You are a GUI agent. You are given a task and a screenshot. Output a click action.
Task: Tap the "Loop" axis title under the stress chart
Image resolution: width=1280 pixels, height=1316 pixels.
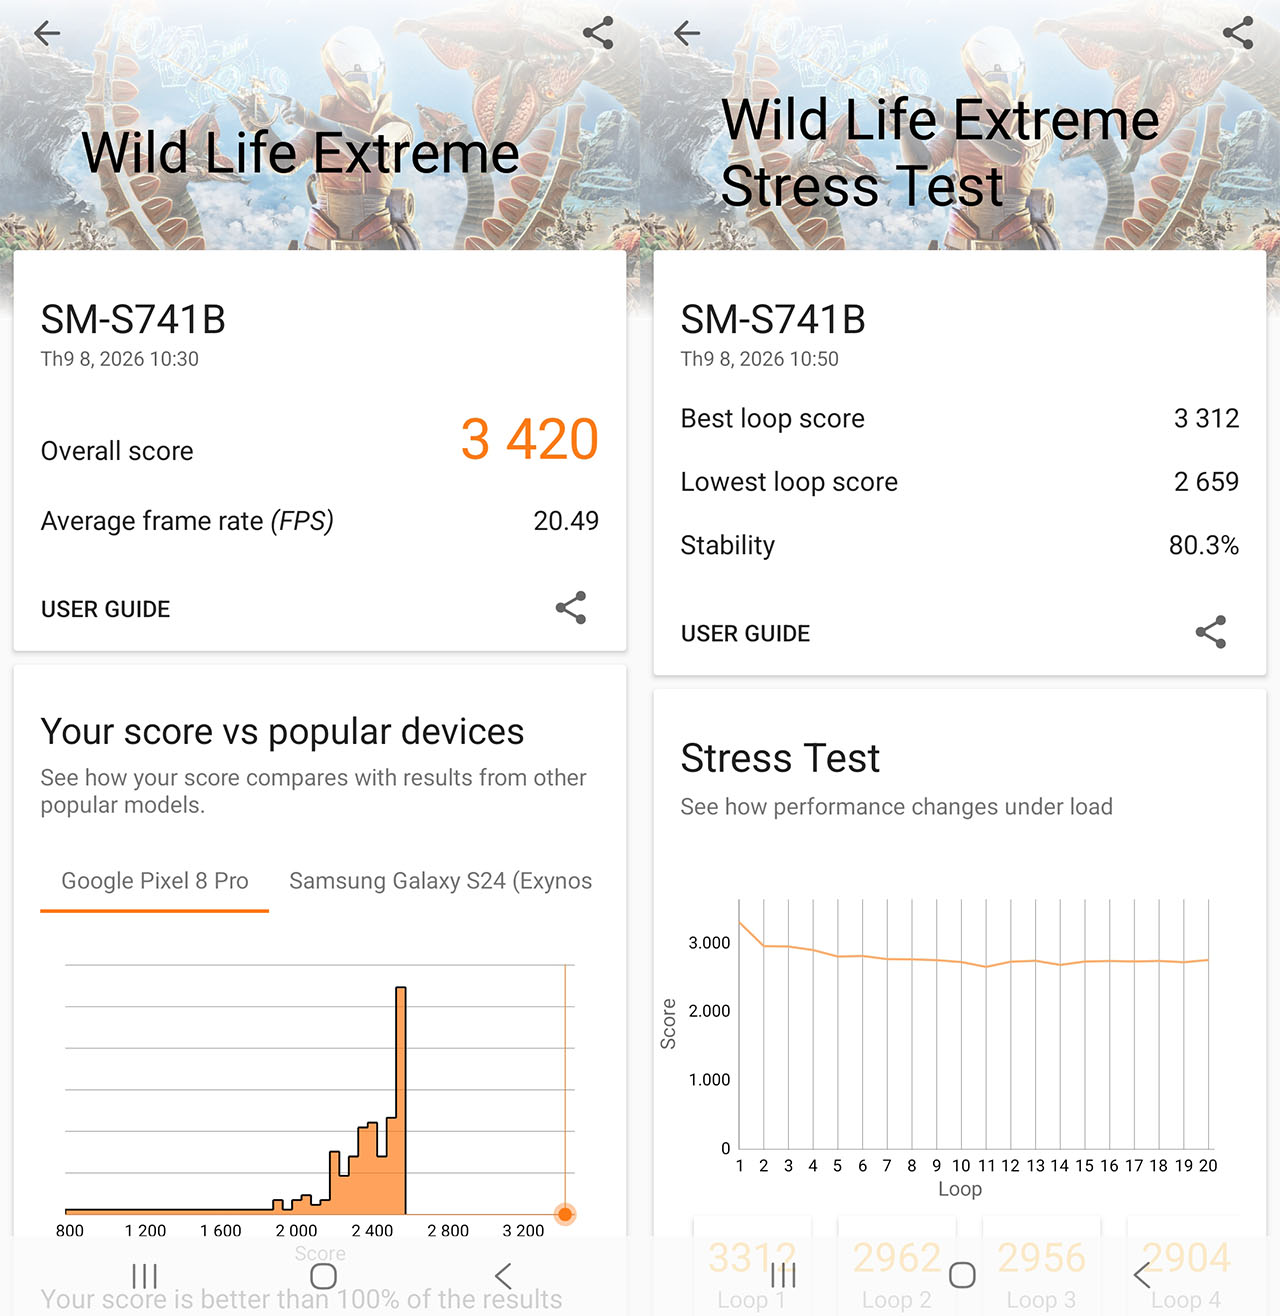[x=960, y=1189]
